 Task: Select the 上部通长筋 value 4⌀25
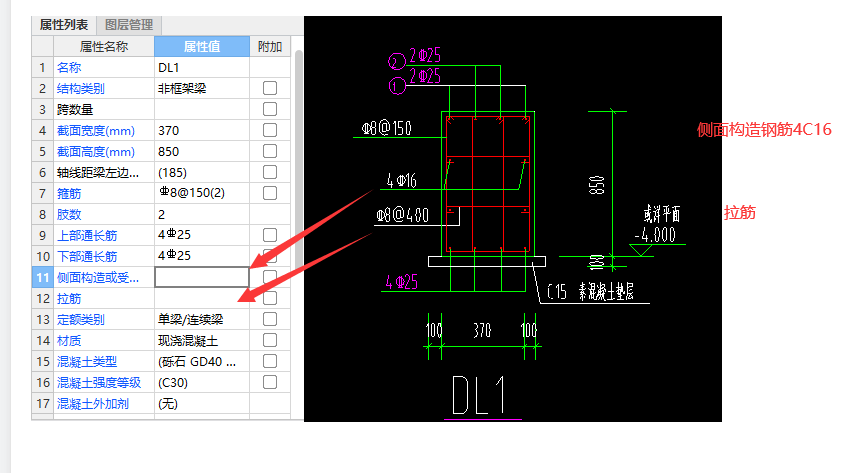[174, 235]
